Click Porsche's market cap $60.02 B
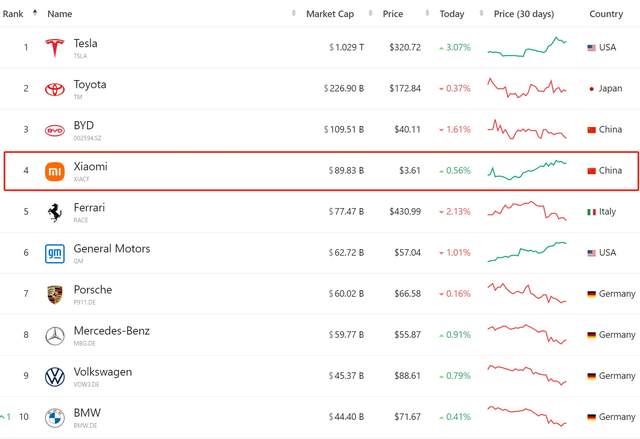This screenshot has height=439, width=640. (x=346, y=294)
